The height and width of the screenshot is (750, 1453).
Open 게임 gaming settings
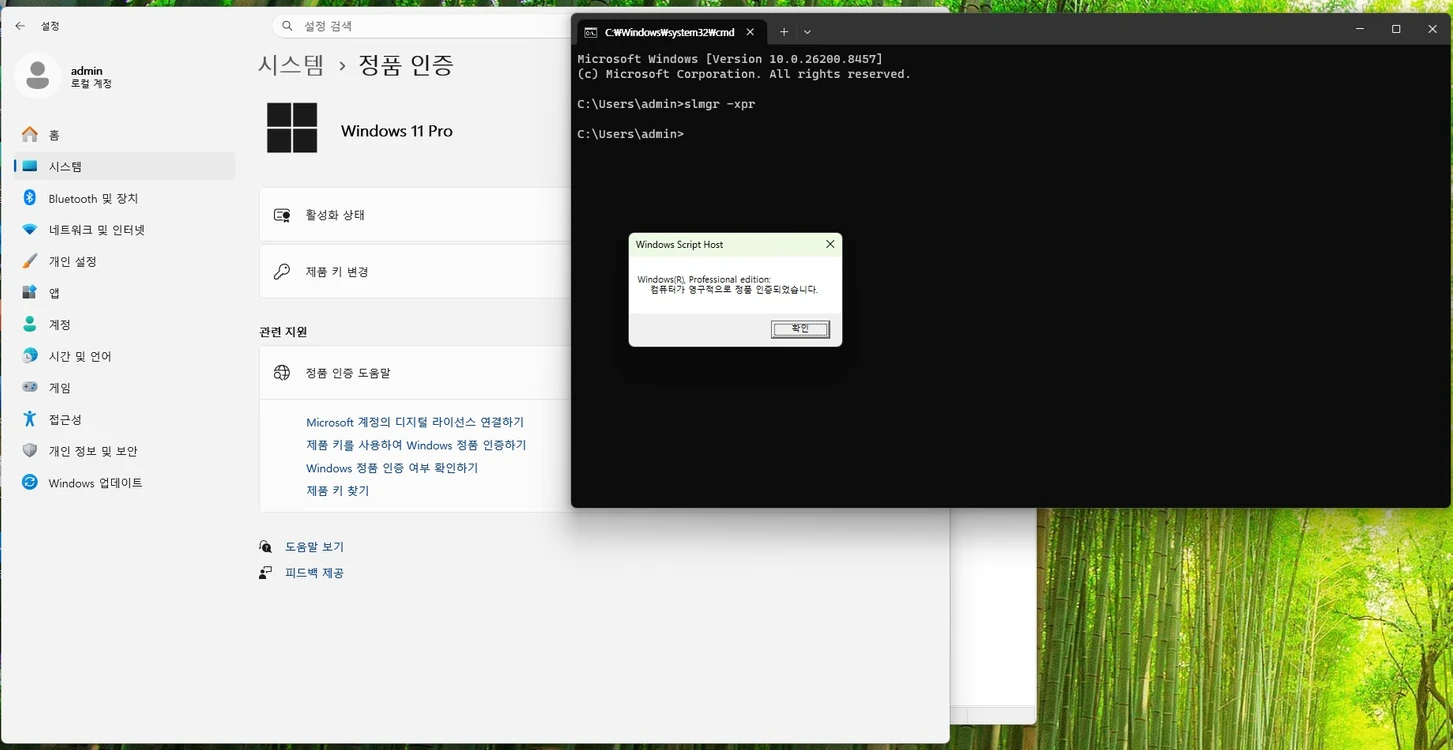(125, 387)
